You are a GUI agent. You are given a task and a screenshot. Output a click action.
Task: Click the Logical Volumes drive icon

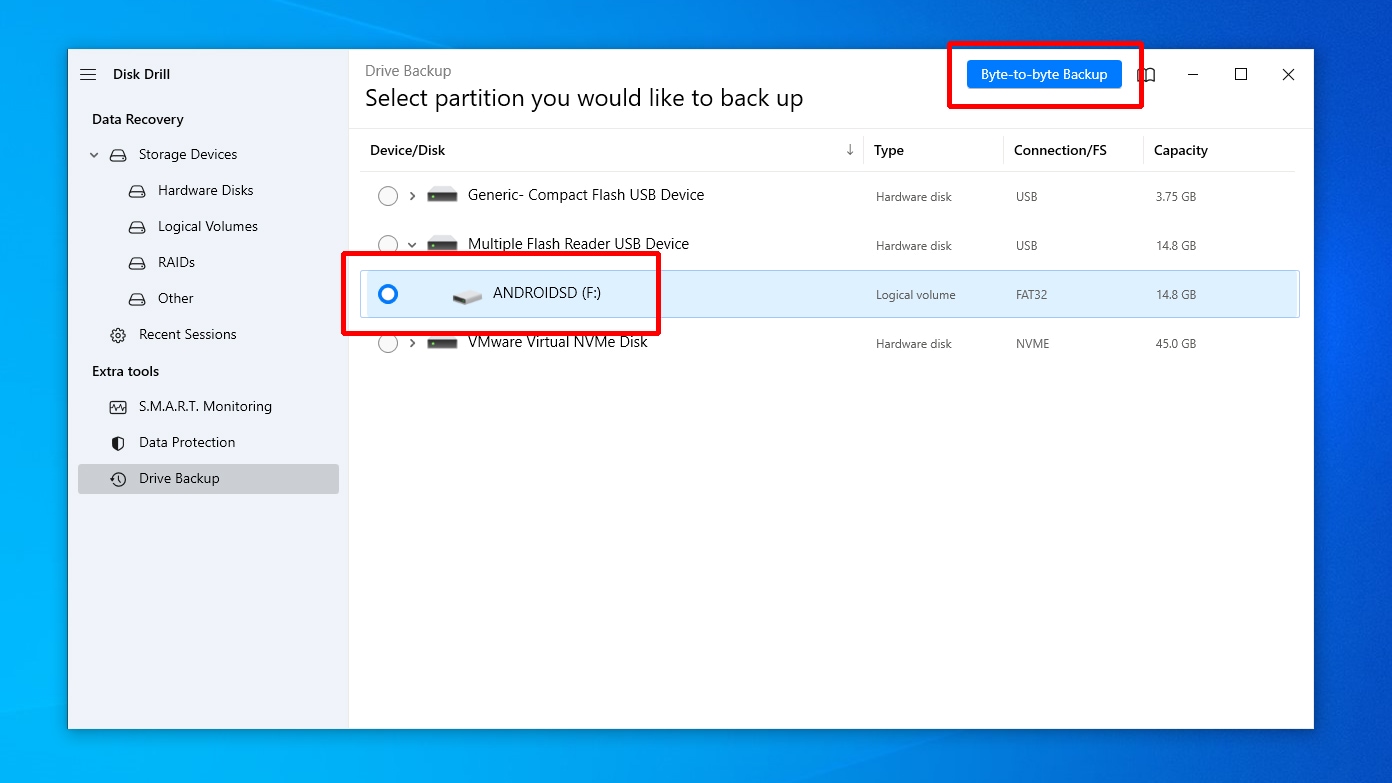pos(138,227)
